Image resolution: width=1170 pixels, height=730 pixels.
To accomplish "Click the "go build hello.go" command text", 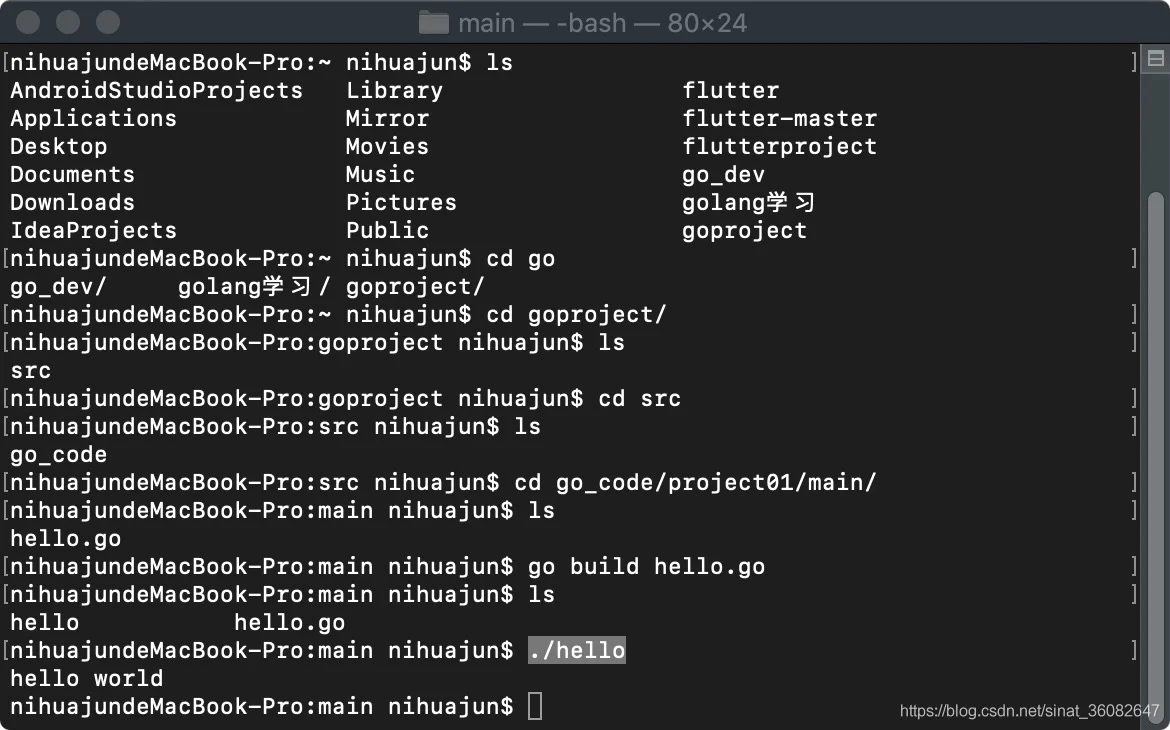I will point(646,567).
